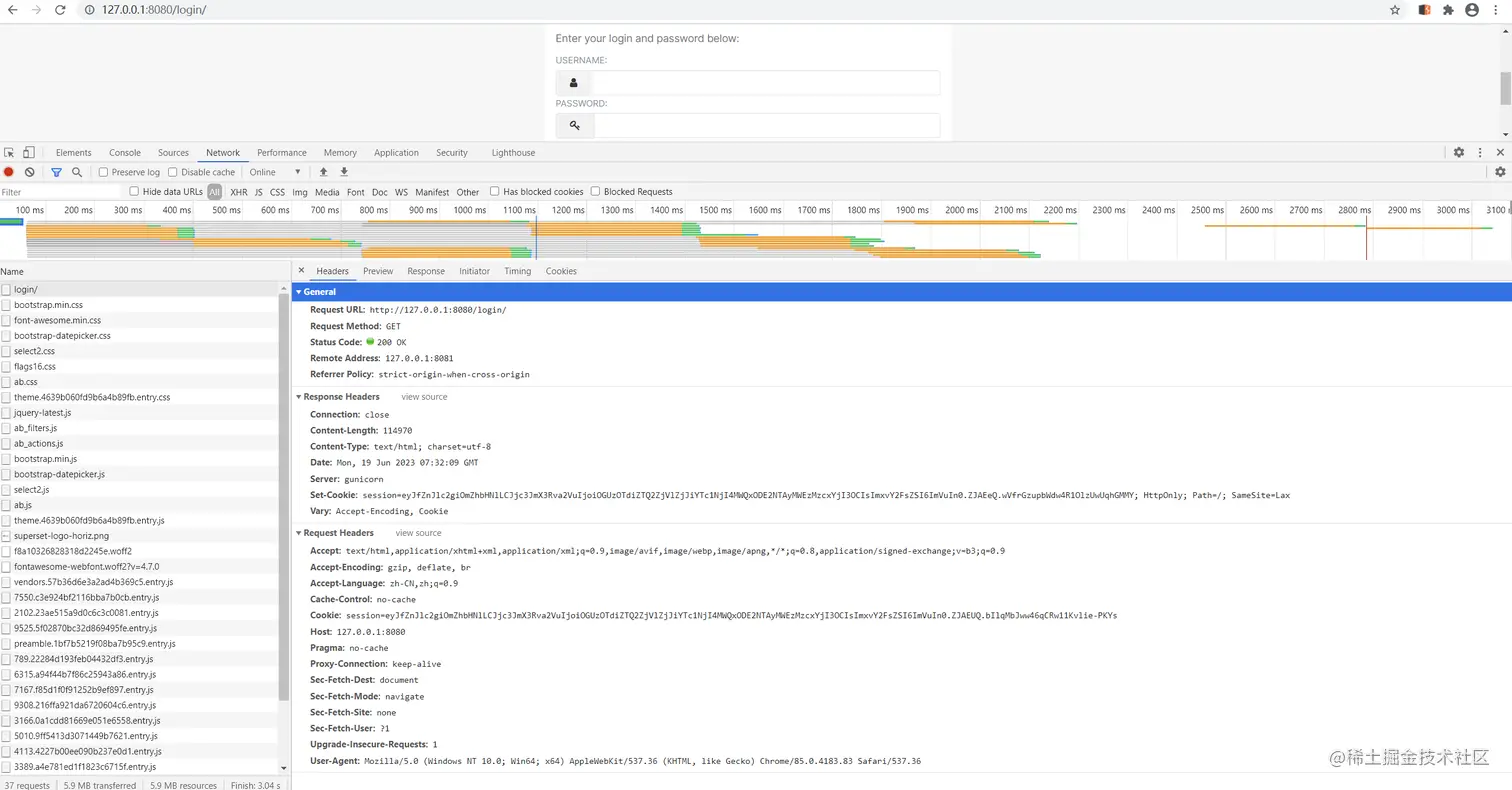The width and height of the screenshot is (1512, 790).
Task: Open the Timing tab of request
Action: 518,271
